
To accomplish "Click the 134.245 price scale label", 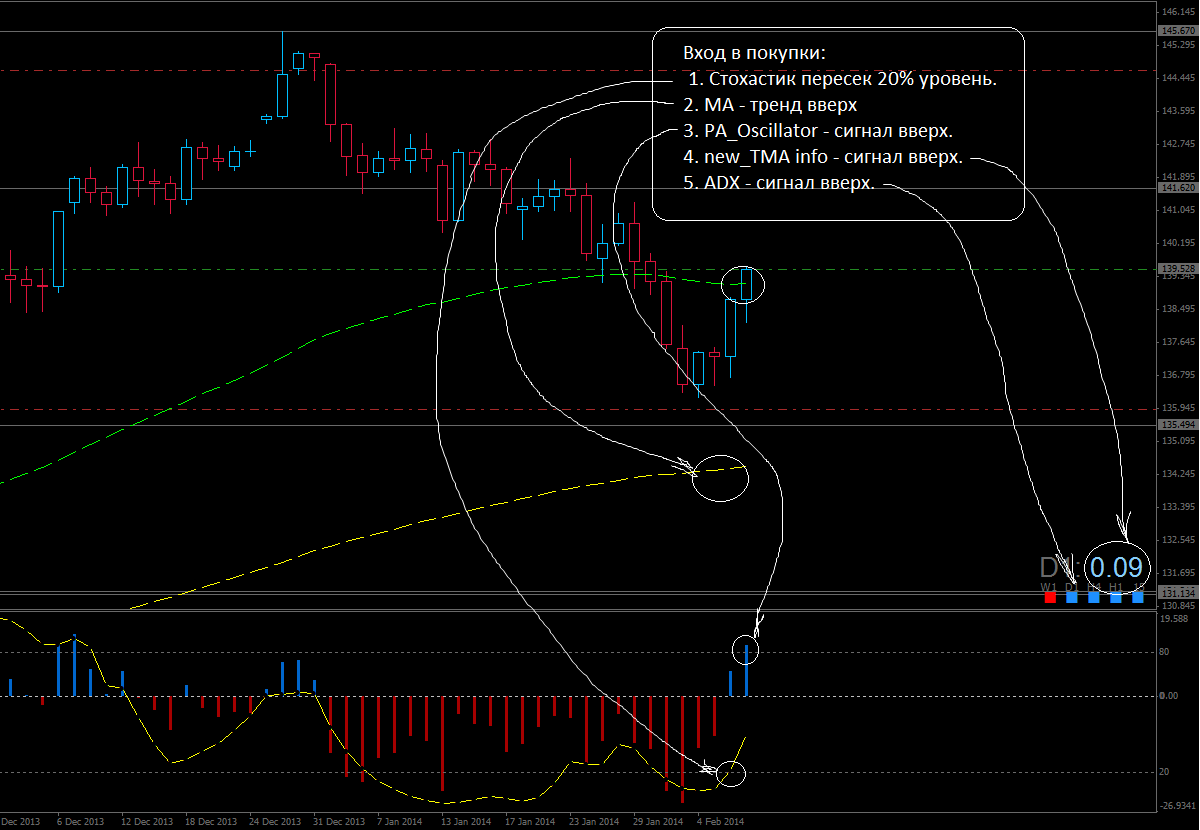I will pyautogui.click(x=1178, y=474).
